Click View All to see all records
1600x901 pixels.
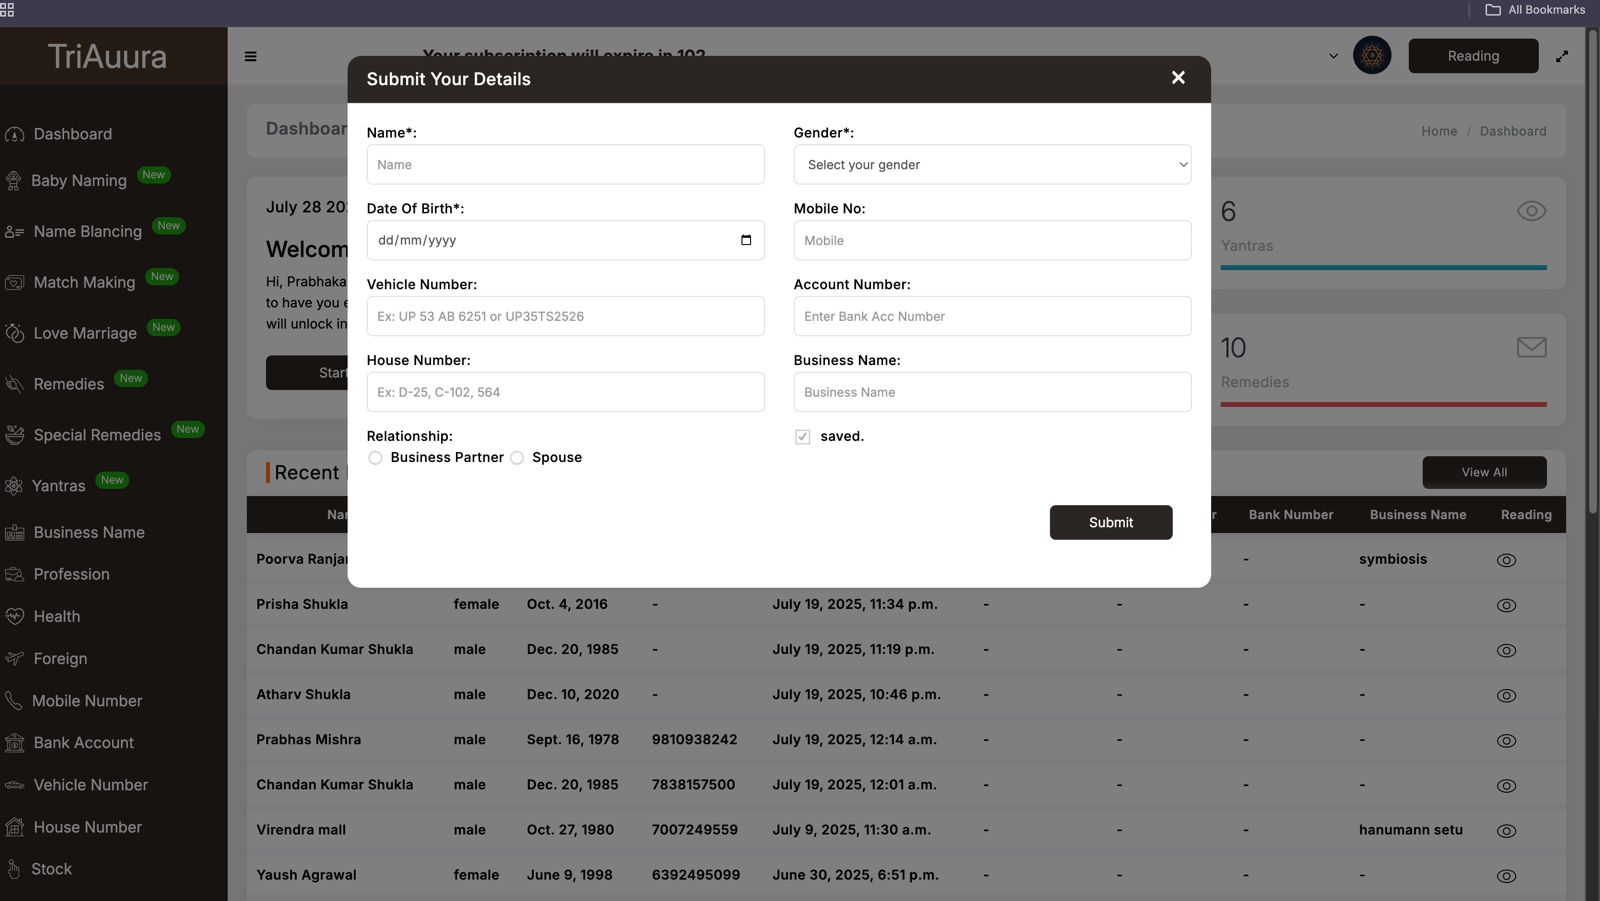coord(1484,472)
